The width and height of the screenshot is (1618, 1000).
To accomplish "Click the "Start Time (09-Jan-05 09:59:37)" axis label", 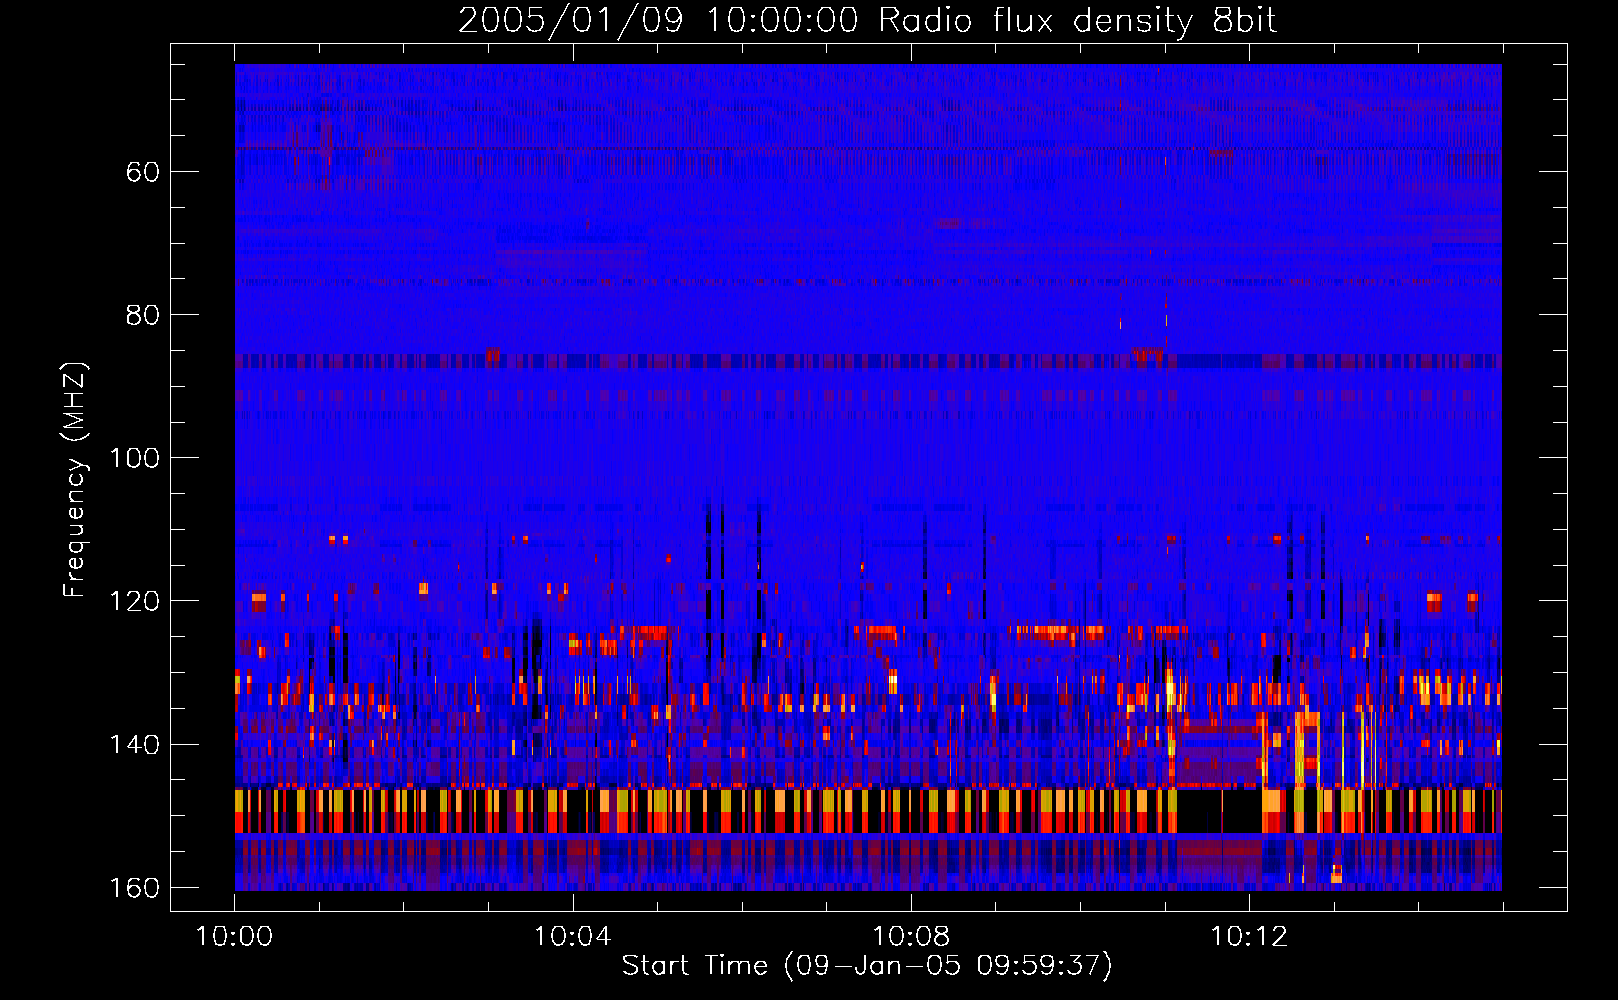I will click(x=867, y=966).
